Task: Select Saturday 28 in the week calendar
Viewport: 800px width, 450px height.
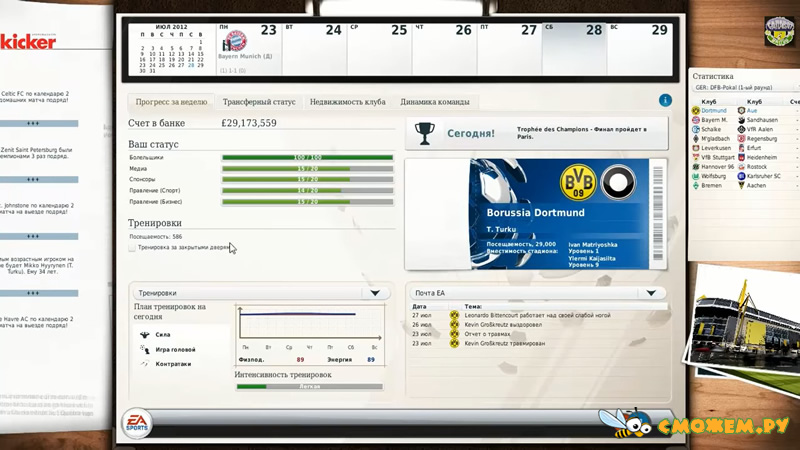Action: point(574,48)
